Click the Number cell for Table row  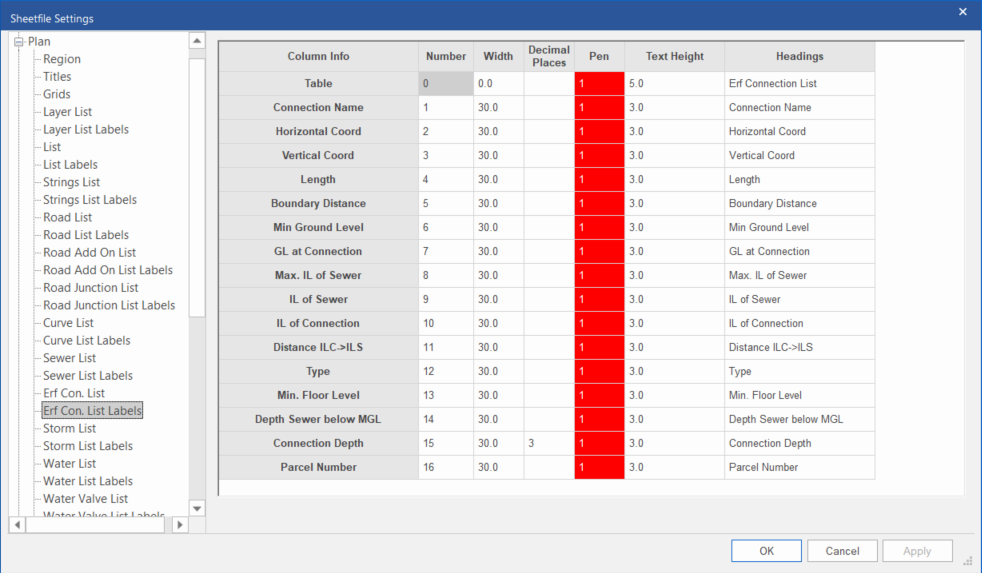[445, 84]
